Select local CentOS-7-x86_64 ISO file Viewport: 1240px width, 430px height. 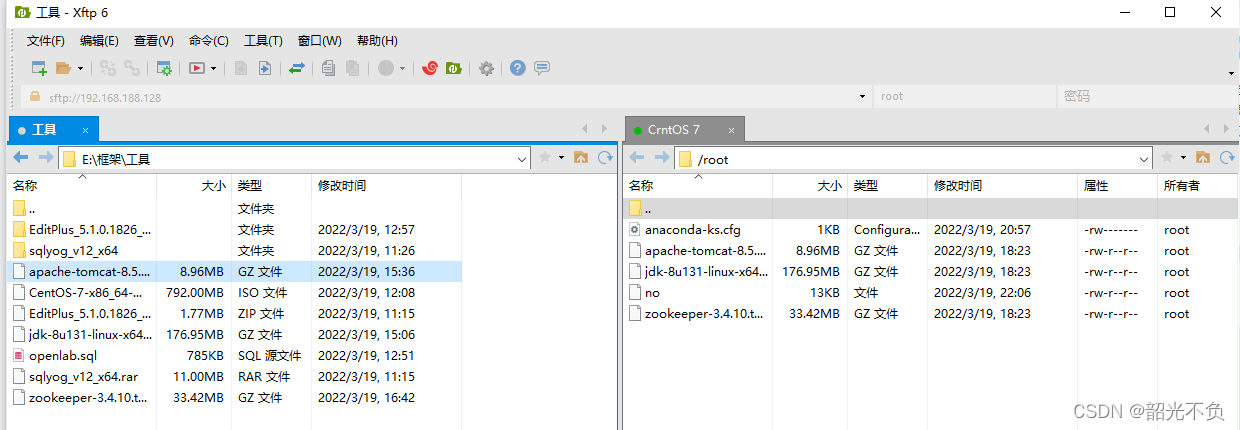pyautogui.click(x=235, y=292)
